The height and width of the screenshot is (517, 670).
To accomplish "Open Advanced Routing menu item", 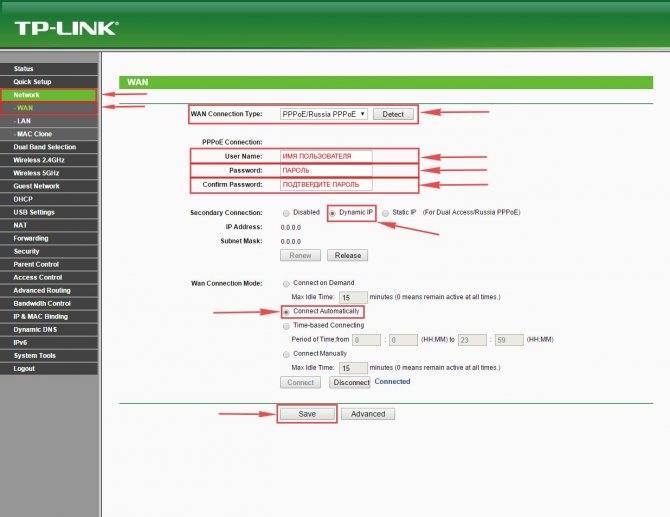I will tap(49, 290).
